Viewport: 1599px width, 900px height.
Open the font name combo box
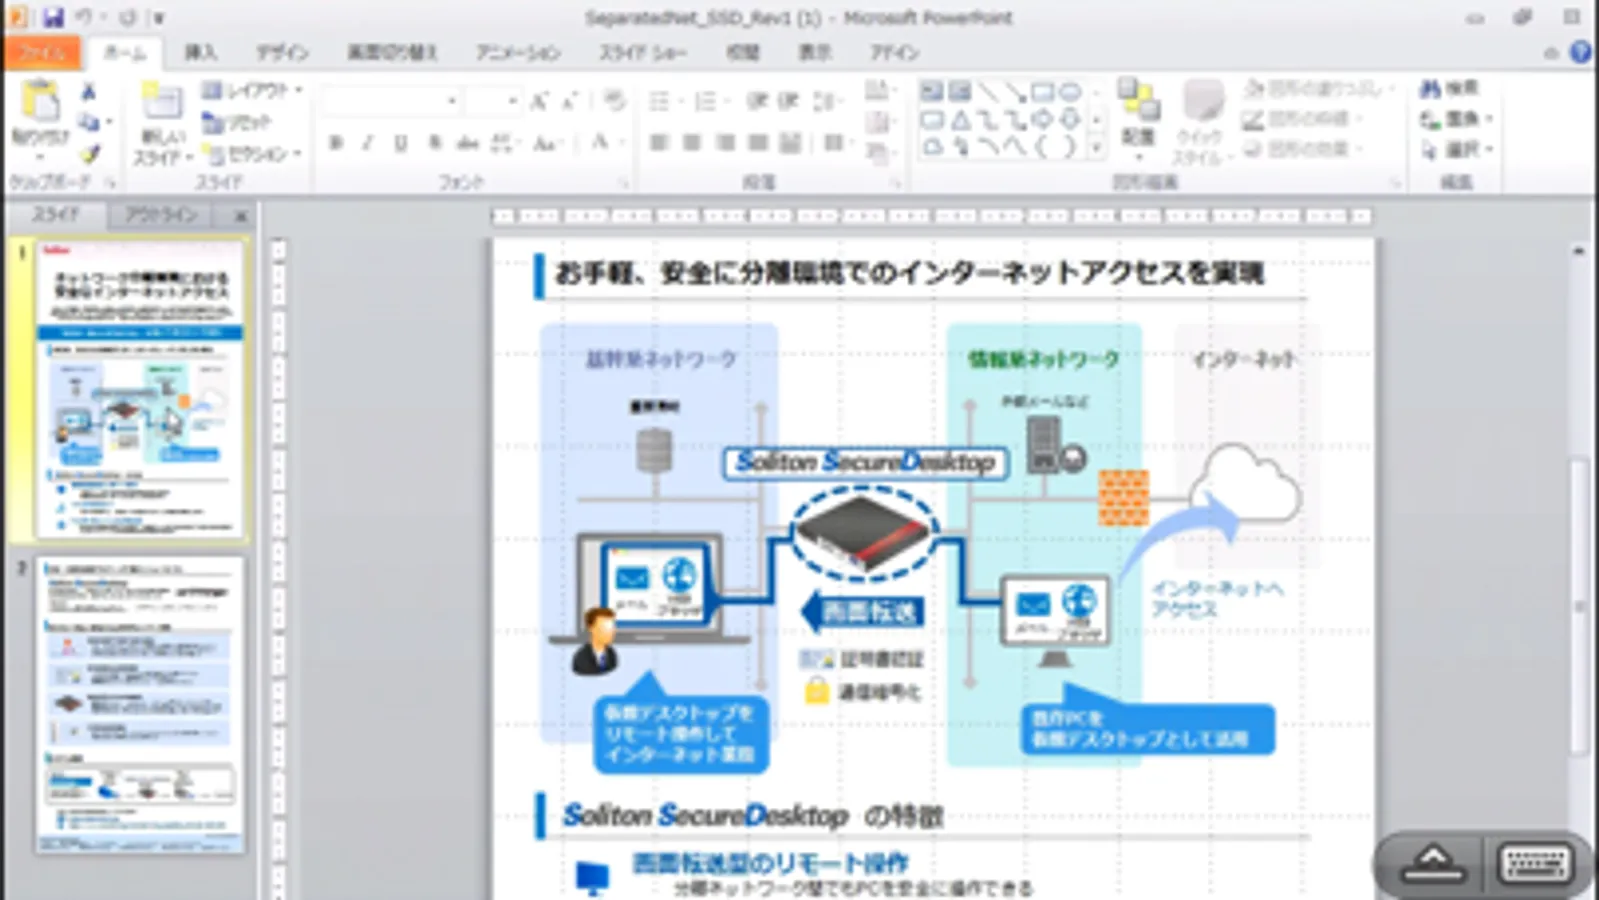pos(390,100)
